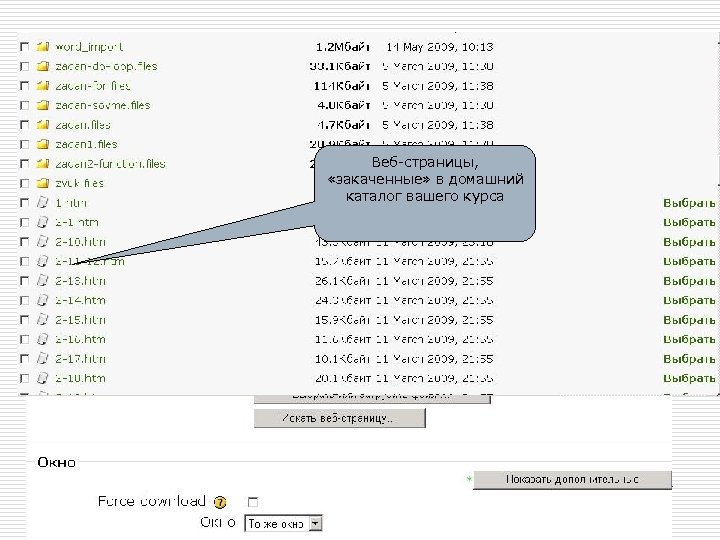Click the 114Кбайт size of zadan-for.files

tap(342, 86)
